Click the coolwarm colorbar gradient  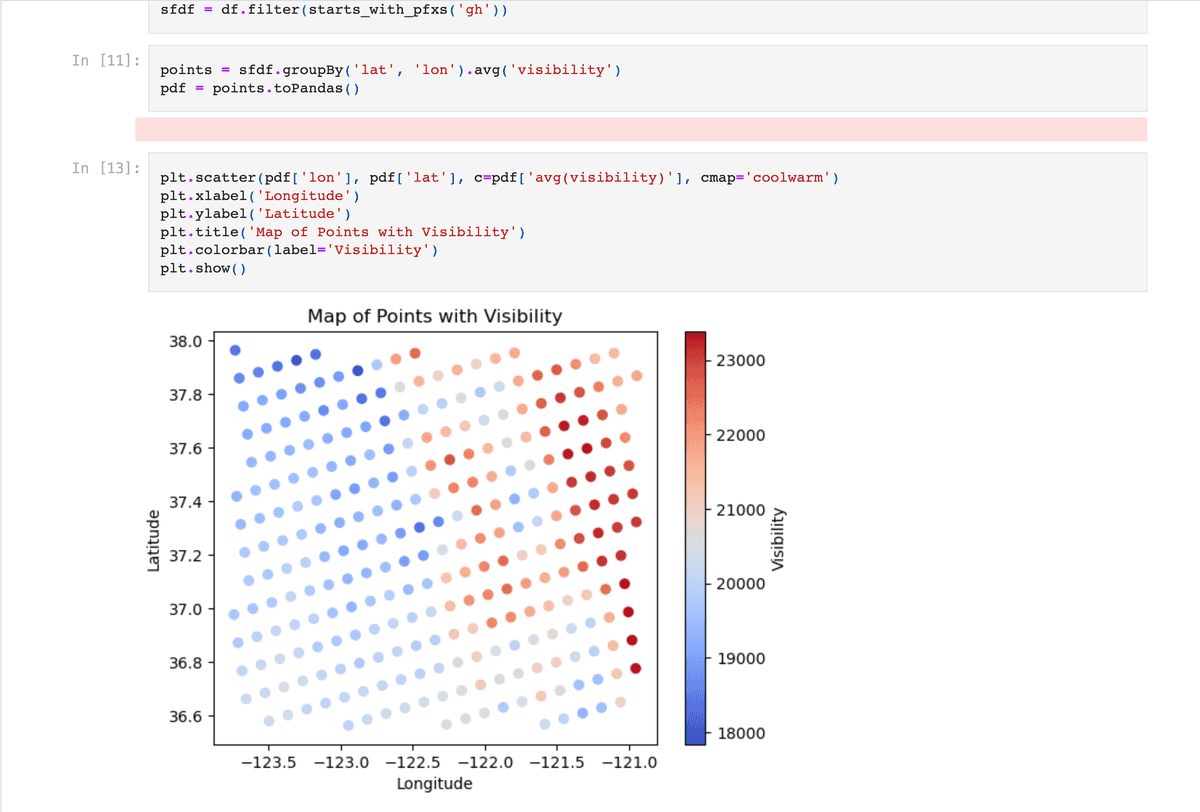pyautogui.click(x=695, y=538)
